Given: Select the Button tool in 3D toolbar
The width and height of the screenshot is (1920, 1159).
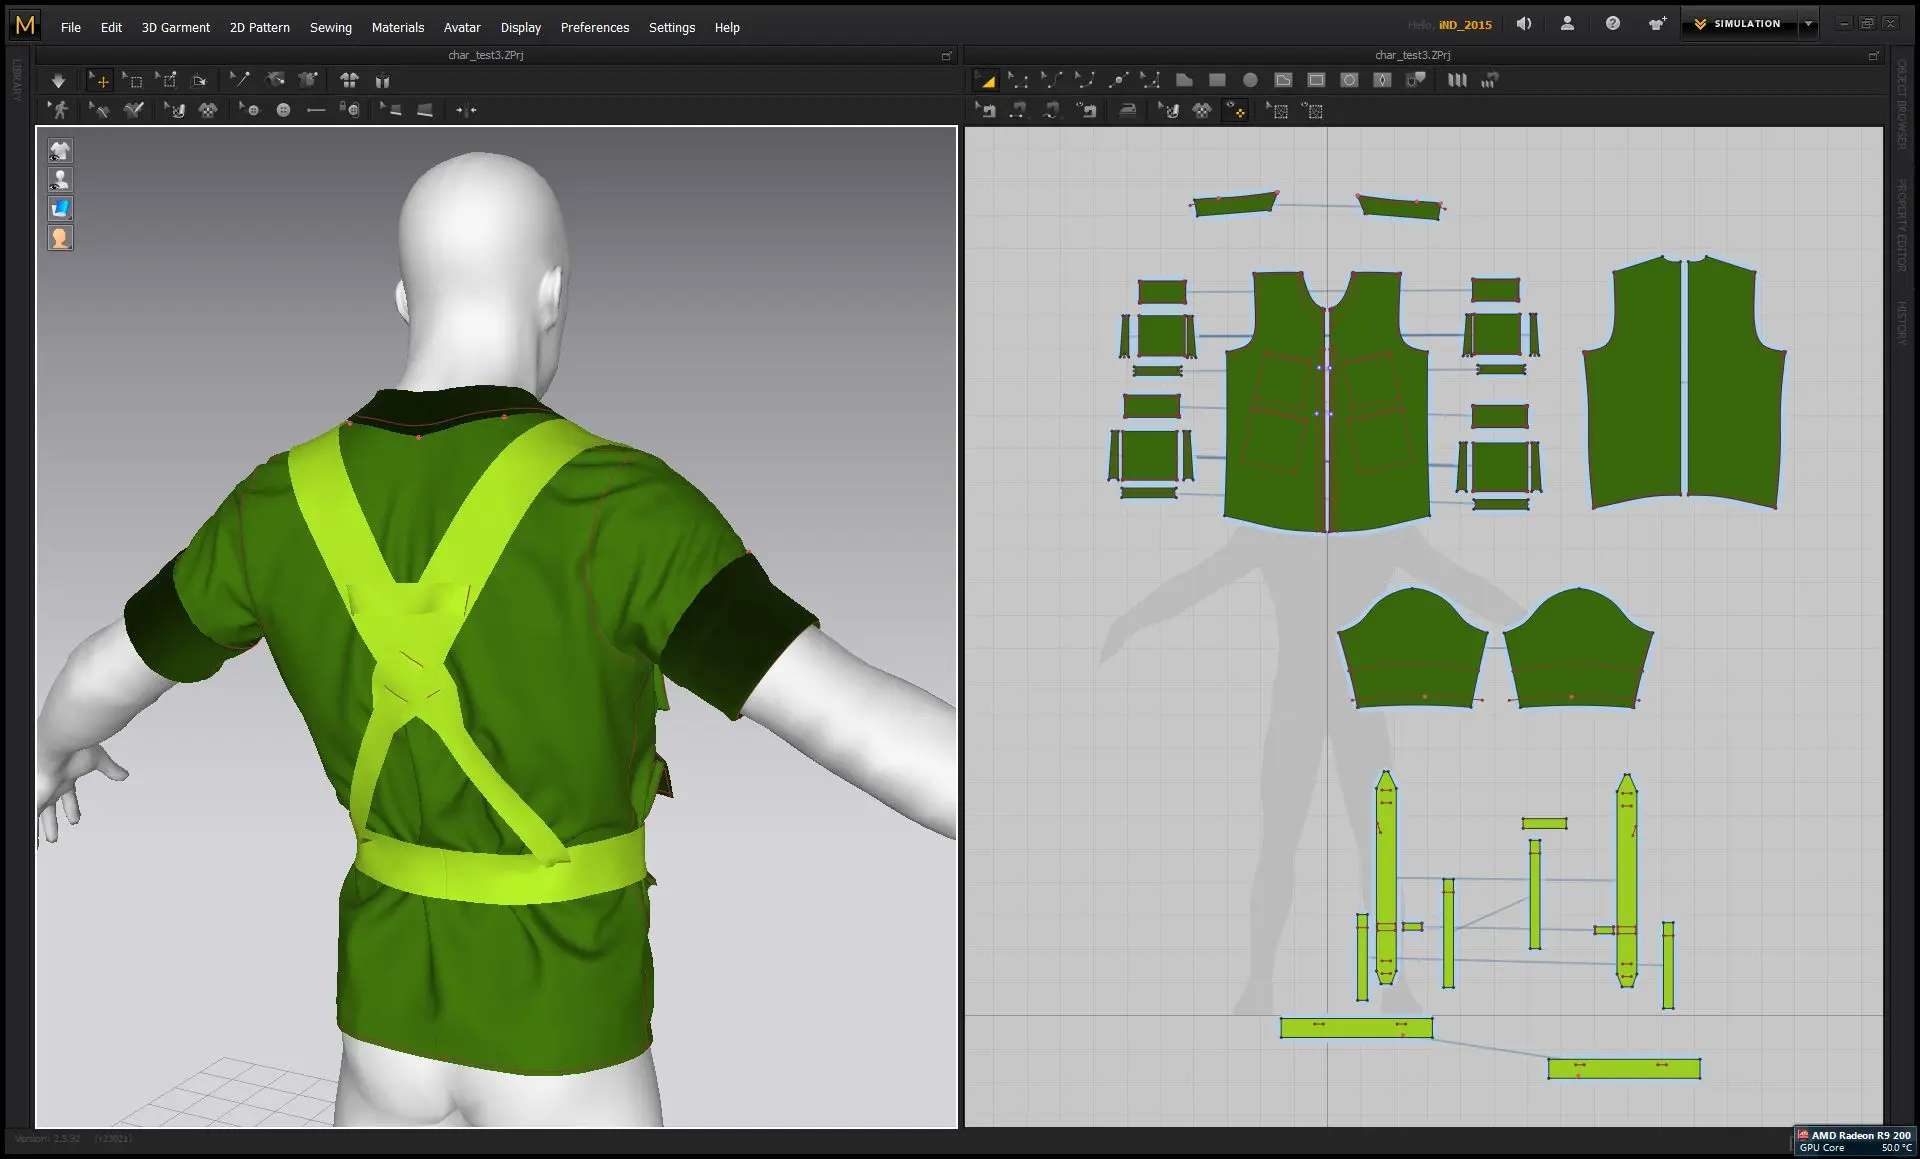Looking at the screenshot, I should 283,110.
